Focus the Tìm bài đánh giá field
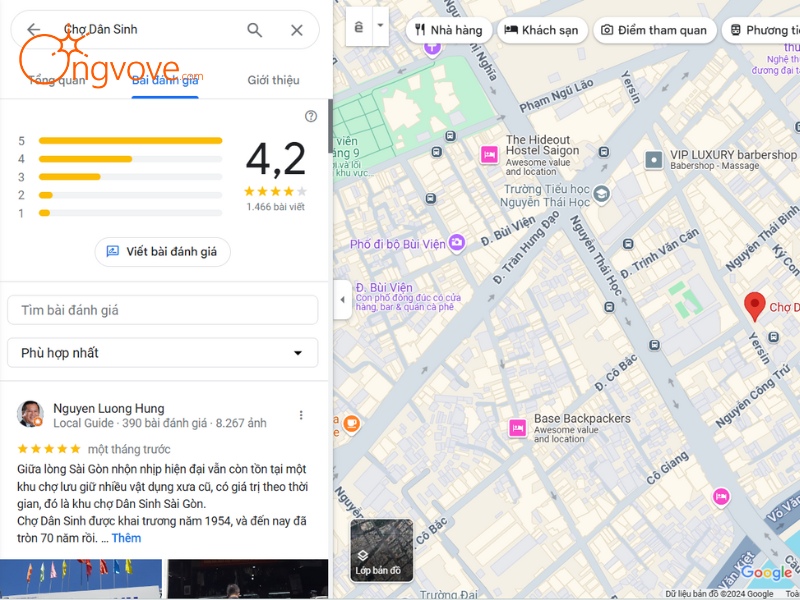Screen dimensions: 800x600 pyautogui.click(x=163, y=310)
